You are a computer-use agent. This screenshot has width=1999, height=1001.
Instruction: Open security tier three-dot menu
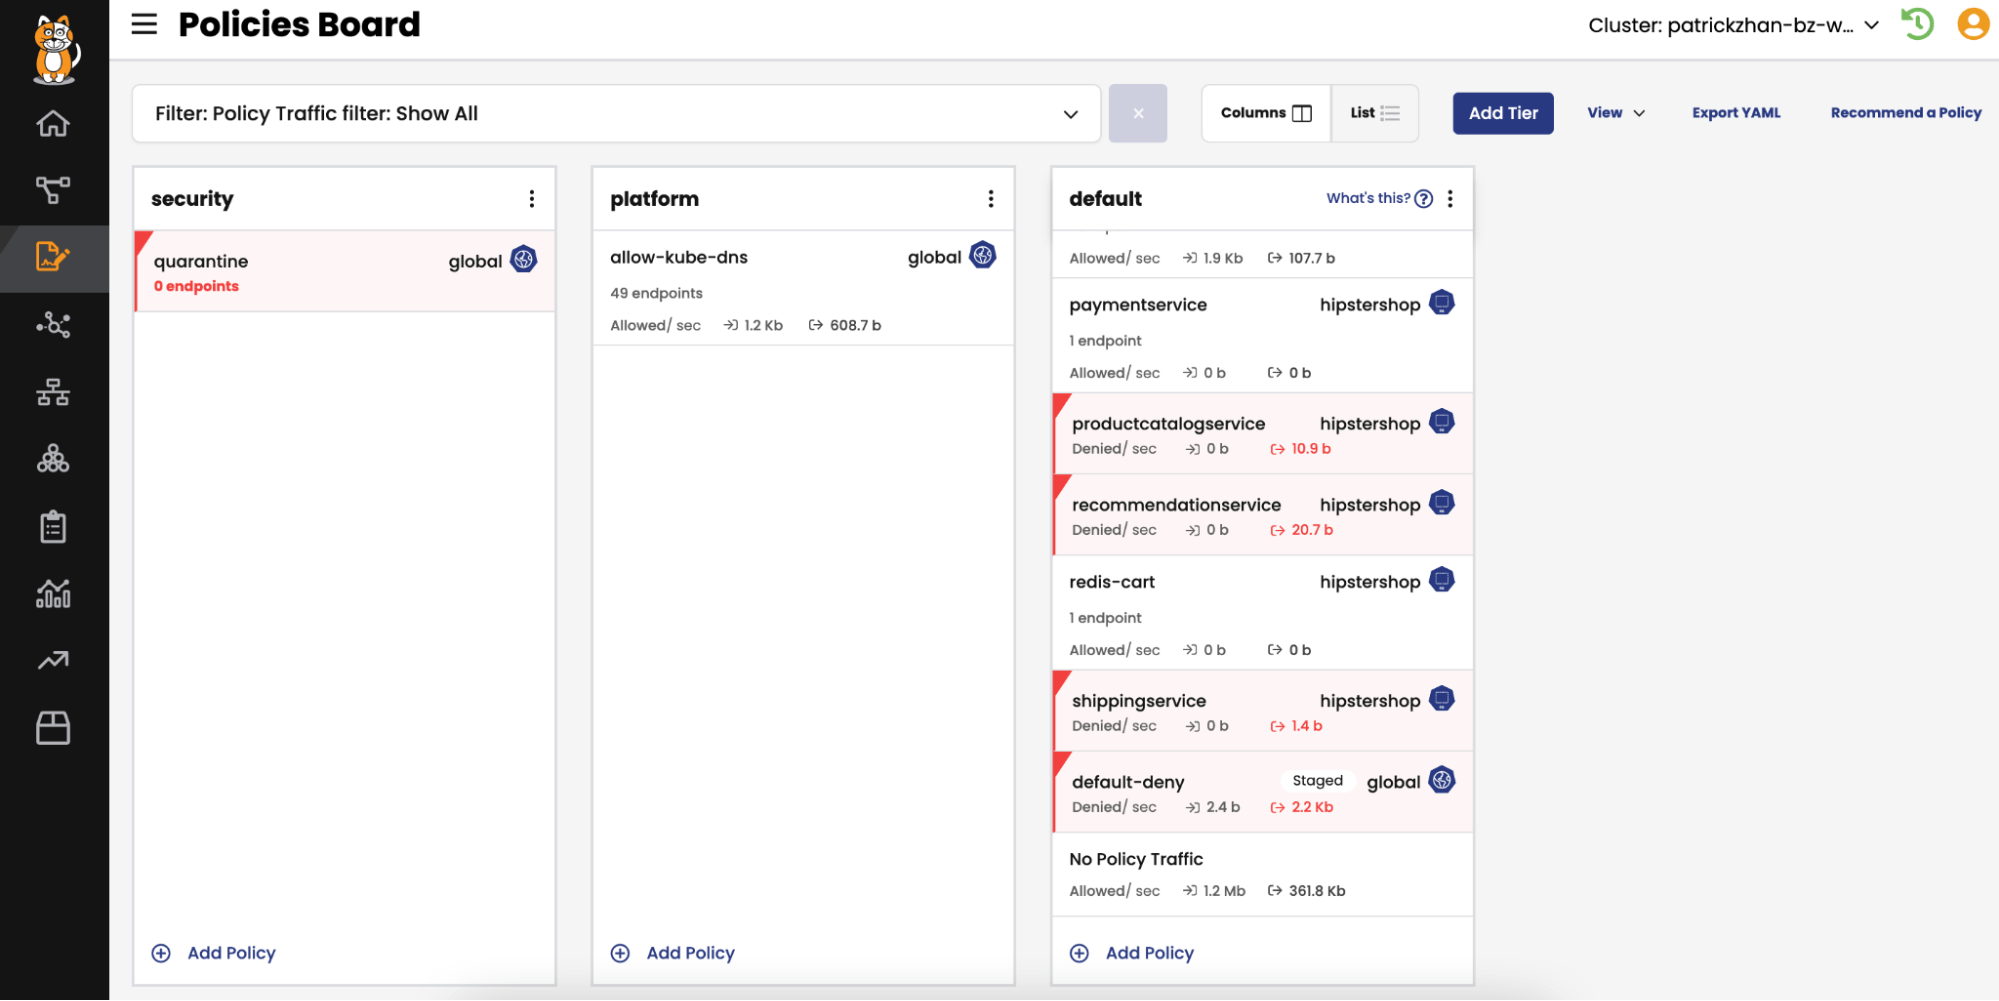coord(532,199)
